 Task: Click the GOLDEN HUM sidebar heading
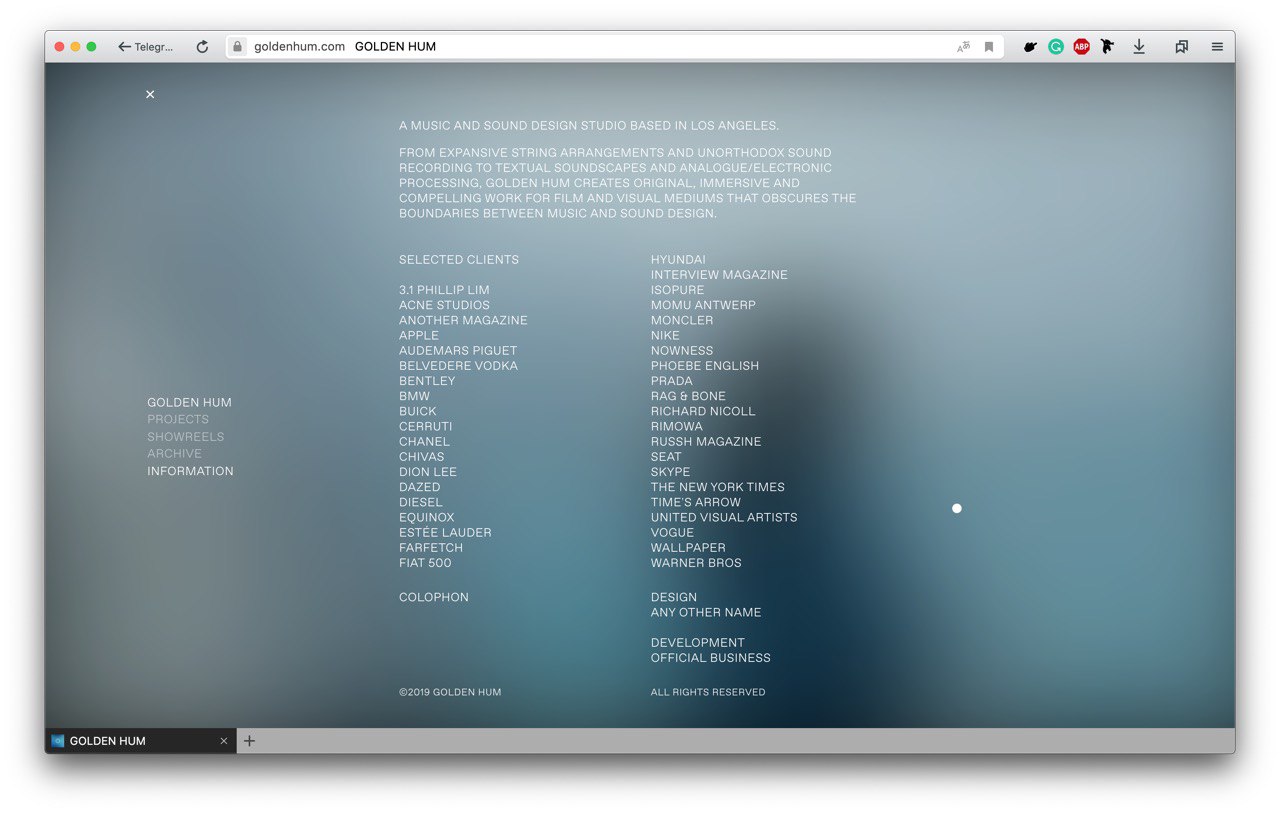[189, 403]
